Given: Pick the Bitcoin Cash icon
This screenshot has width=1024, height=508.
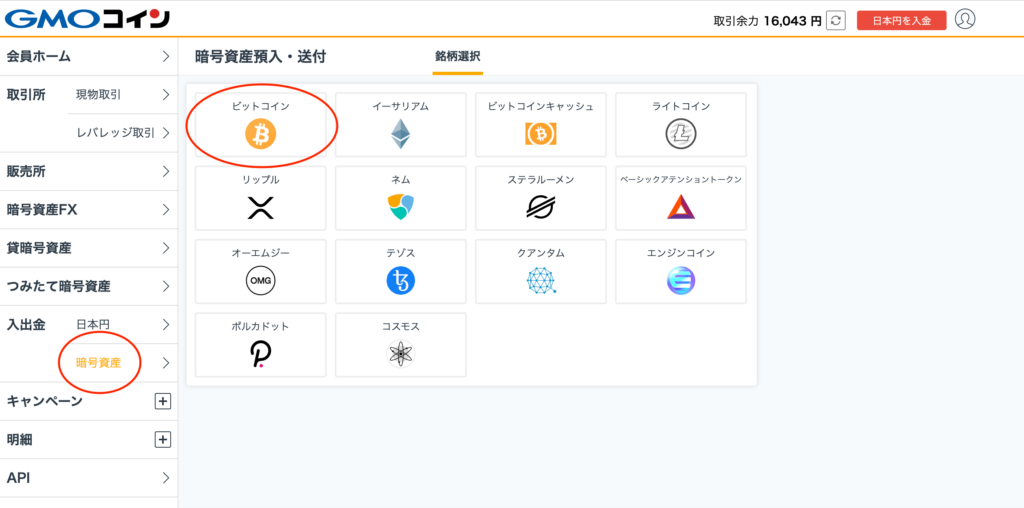Looking at the screenshot, I should pyautogui.click(x=540, y=135).
